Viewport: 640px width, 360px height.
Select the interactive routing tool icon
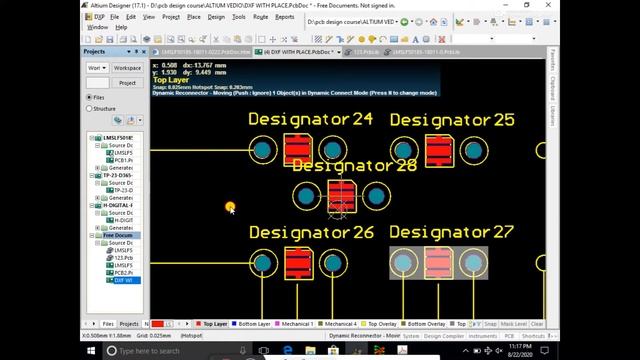coord(329,40)
